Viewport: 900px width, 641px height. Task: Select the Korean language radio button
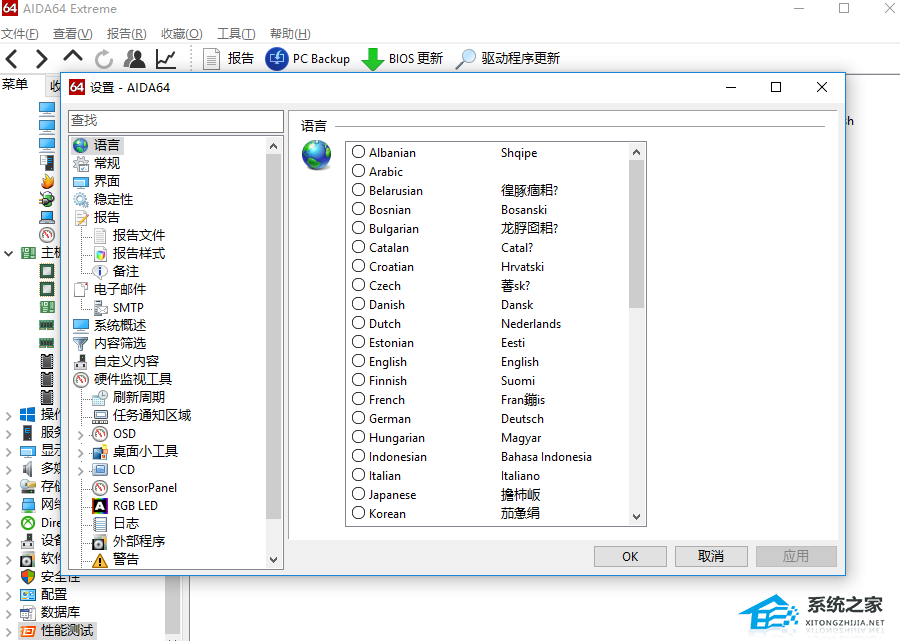pos(359,513)
